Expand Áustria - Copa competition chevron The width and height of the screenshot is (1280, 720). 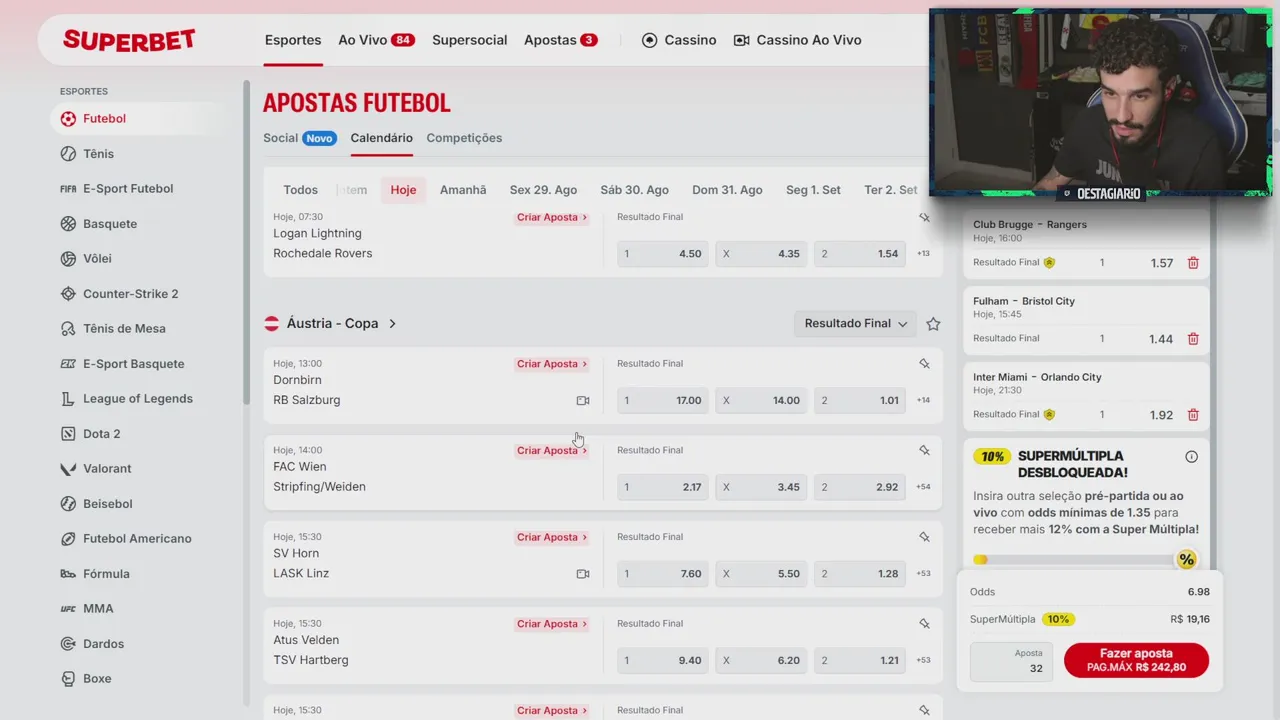click(392, 324)
